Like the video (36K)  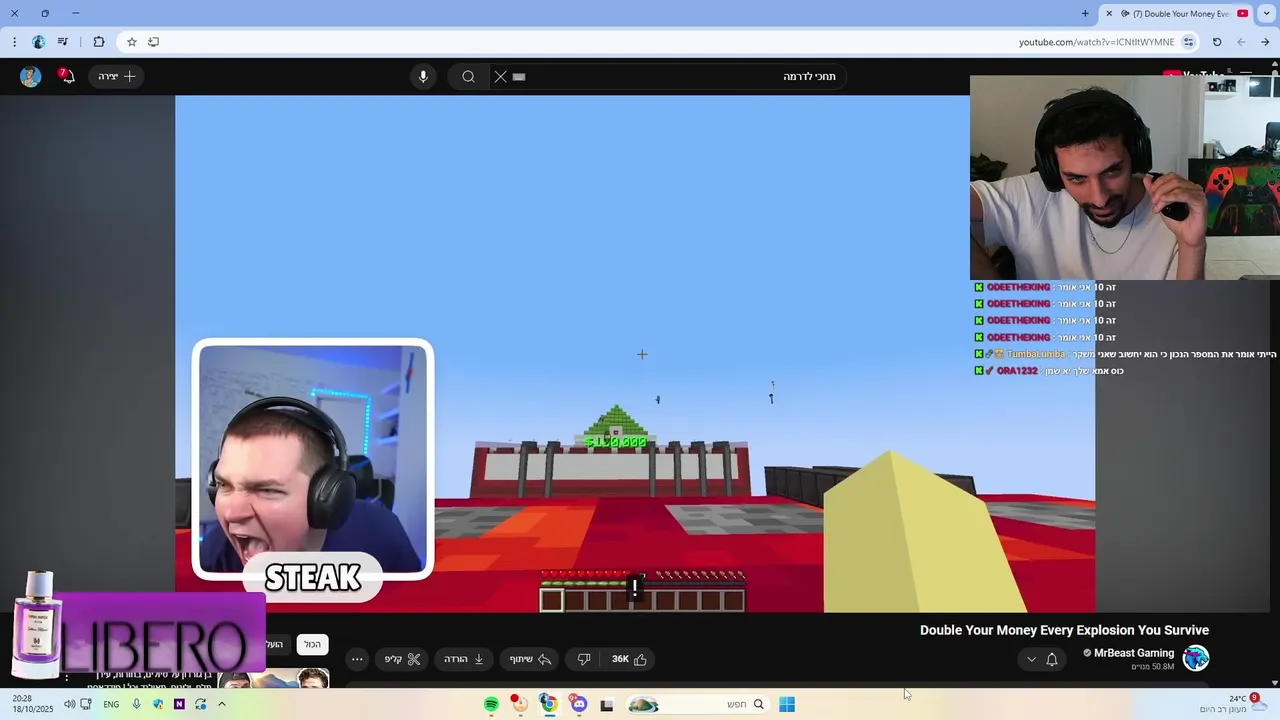pyautogui.click(x=630, y=659)
